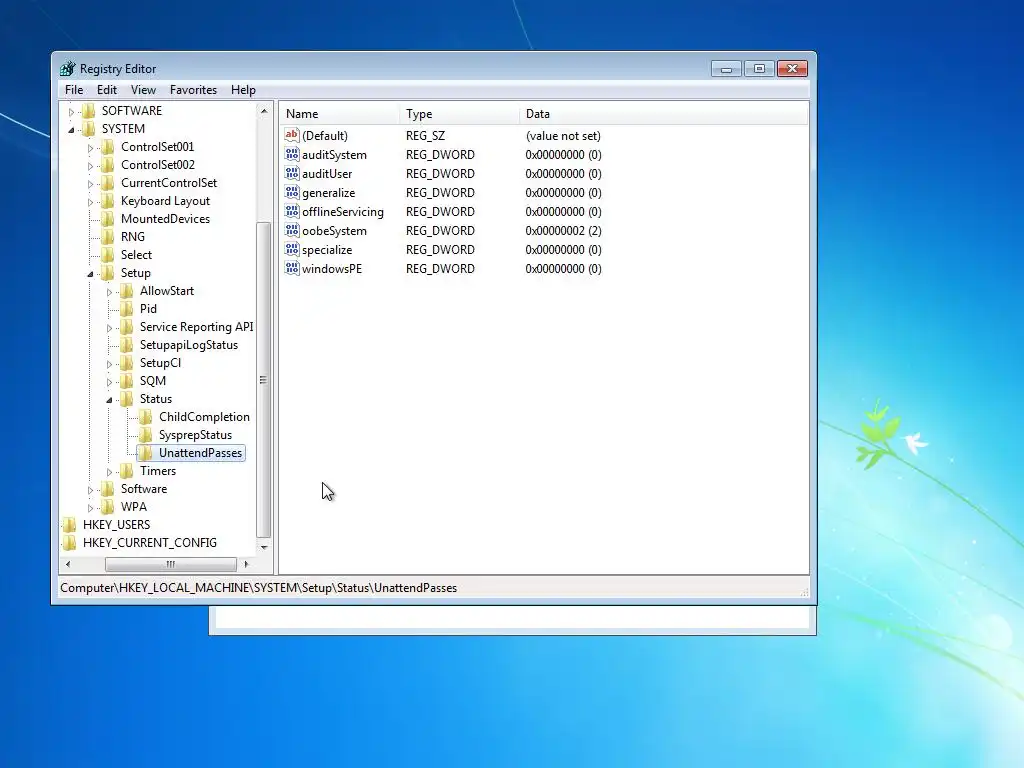Image resolution: width=1024 pixels, height=768 pixels.
Task: Click the DWORD icon of auditSystem
Action: point(291,155)
